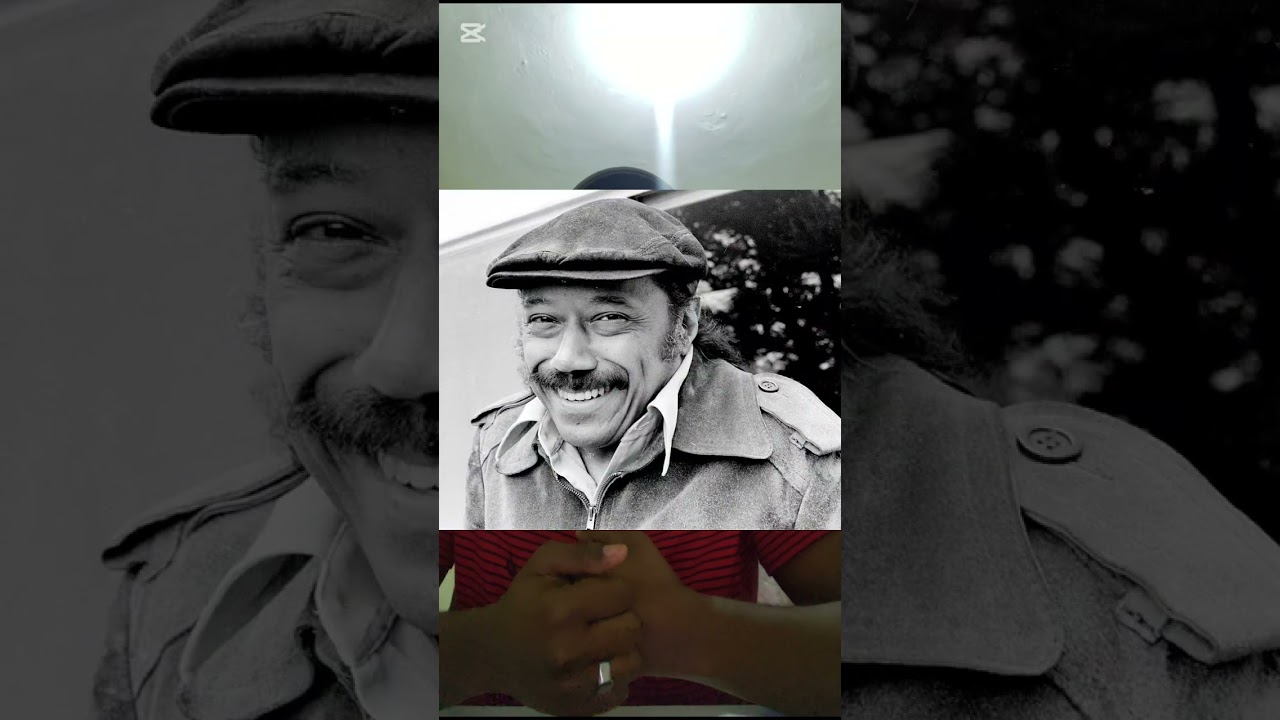Click the clasped hands clip at the bottom
This screenshot has height=720, width=1280.
[640, 623]
